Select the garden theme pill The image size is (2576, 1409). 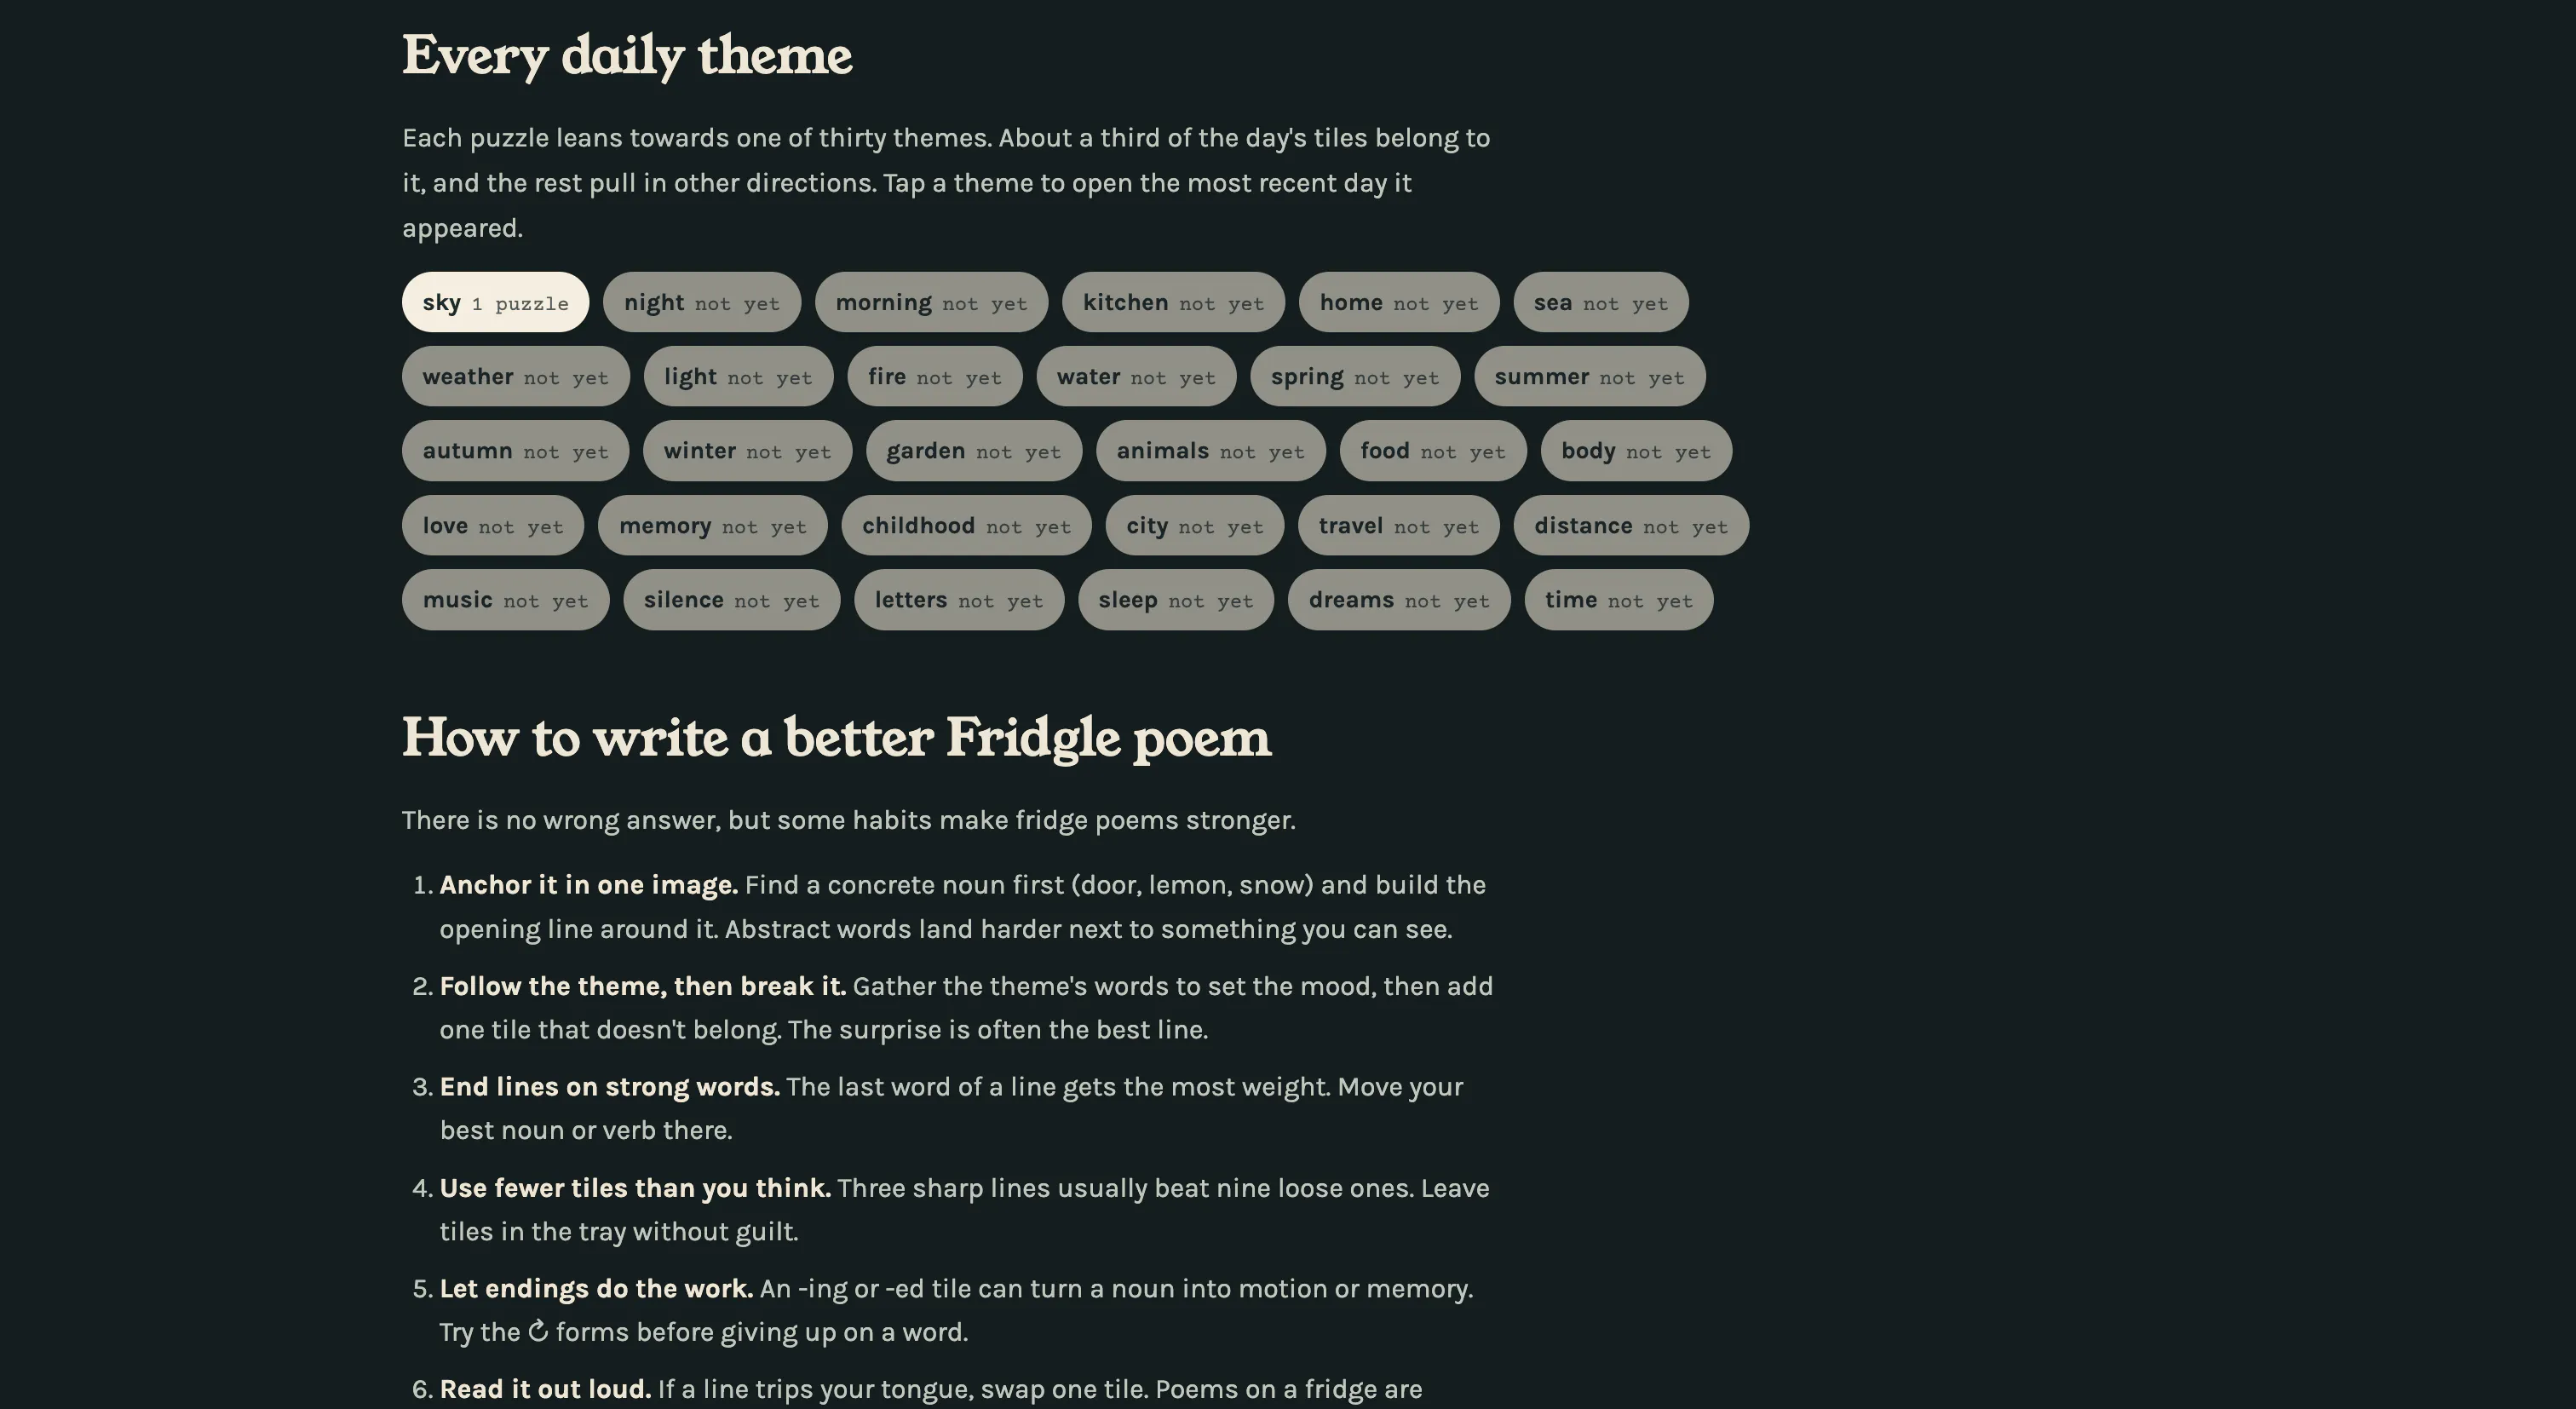tap(974, 451)
